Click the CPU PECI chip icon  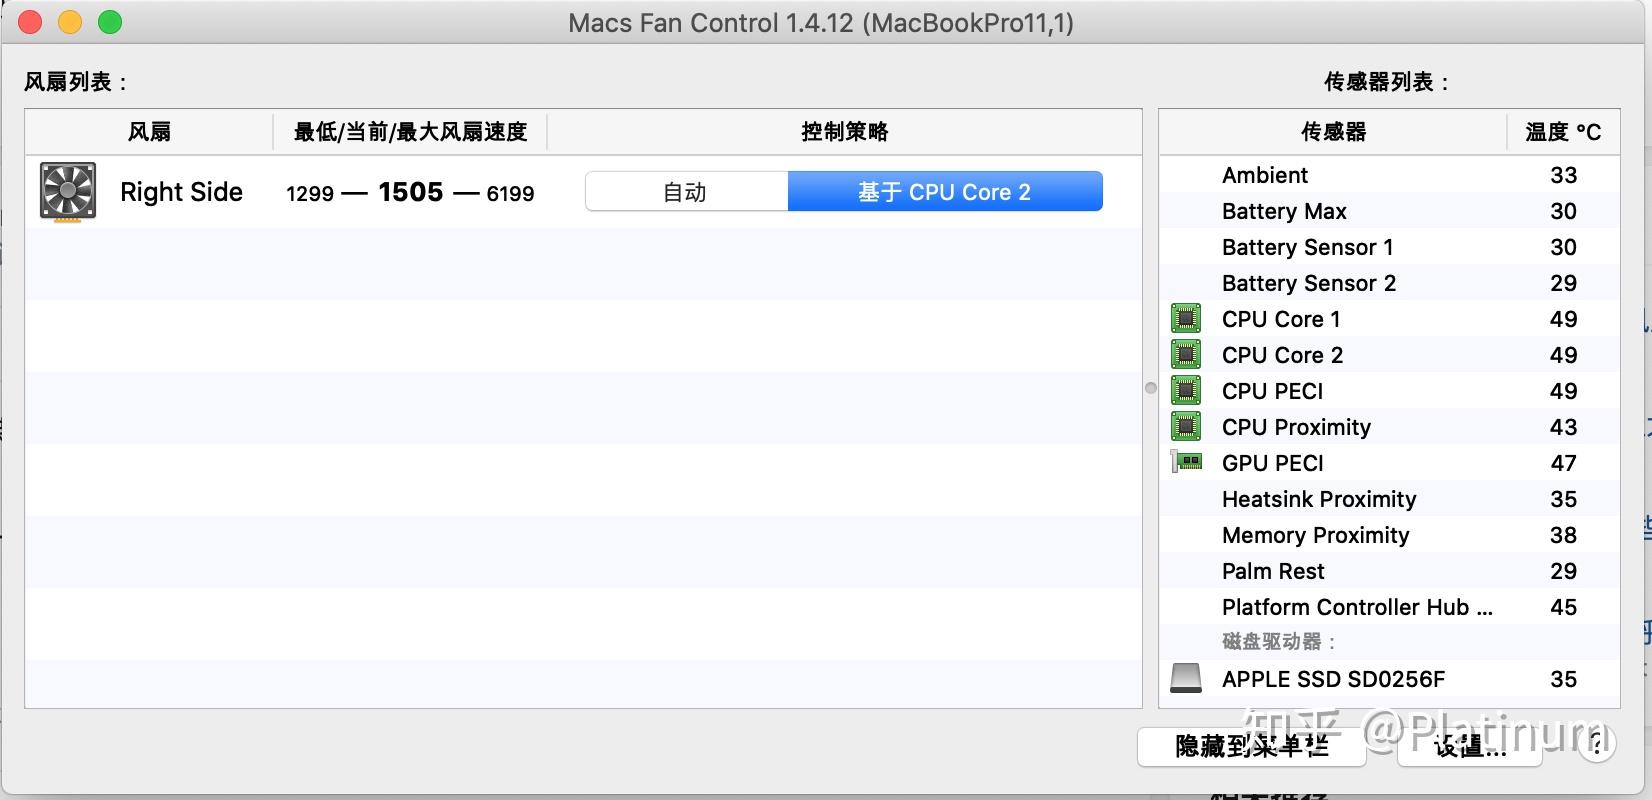[1186, 391]
